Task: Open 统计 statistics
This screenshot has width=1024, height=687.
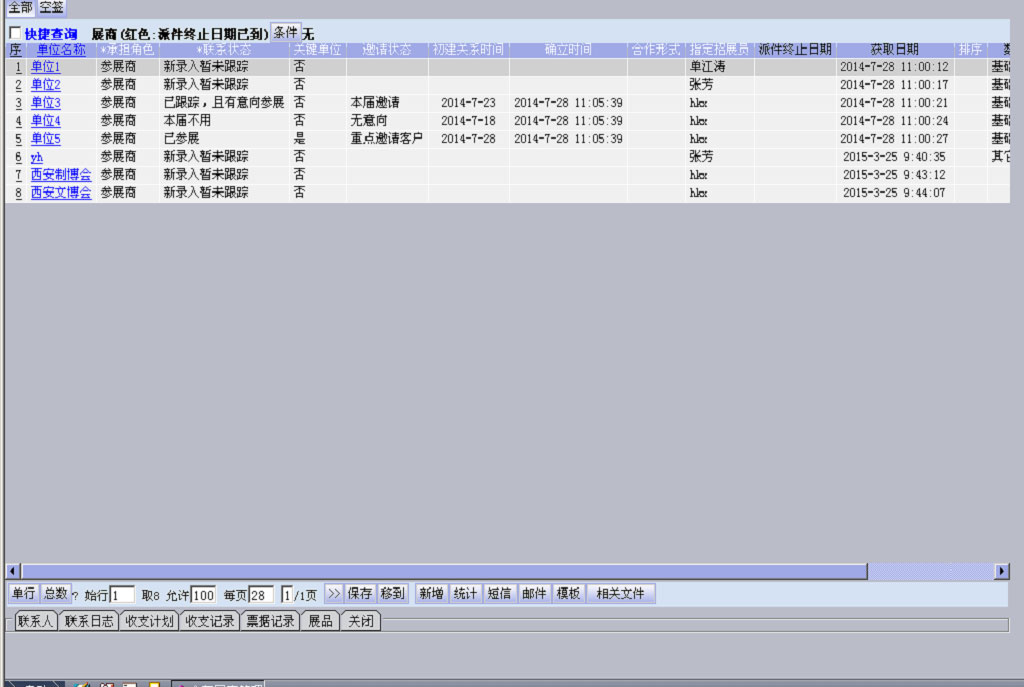Action: point(465,594)
